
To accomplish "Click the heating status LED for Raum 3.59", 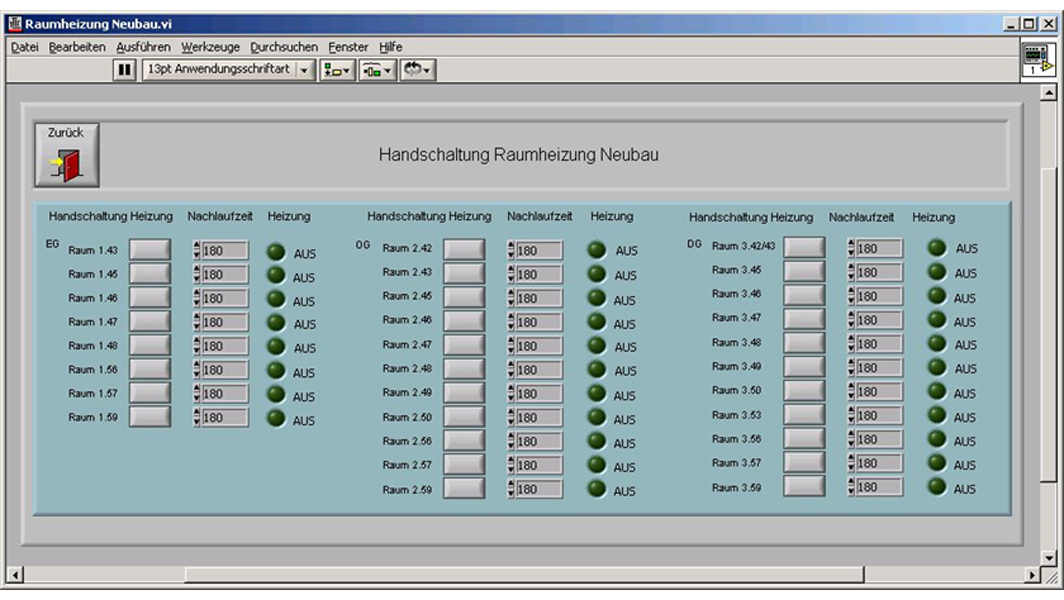I will [x=937, y=487].
